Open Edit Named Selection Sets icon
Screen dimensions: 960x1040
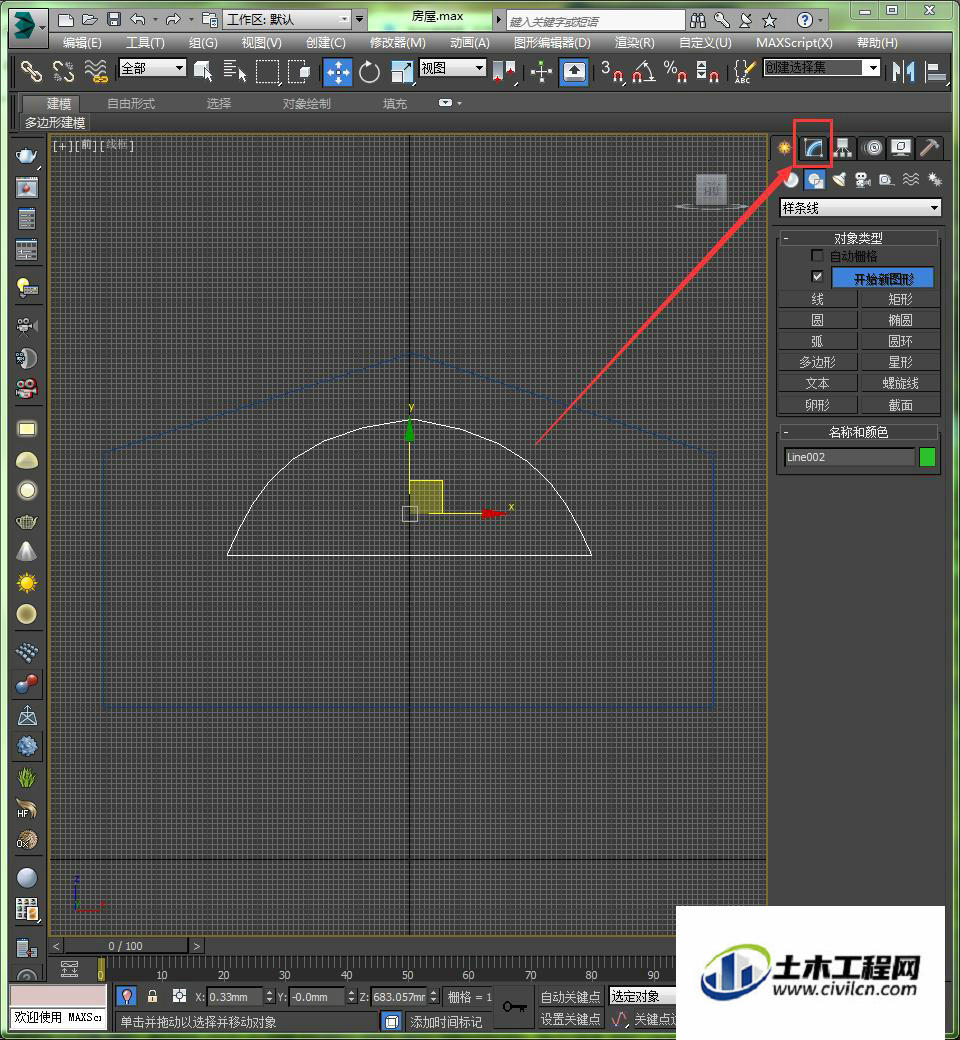745,71
